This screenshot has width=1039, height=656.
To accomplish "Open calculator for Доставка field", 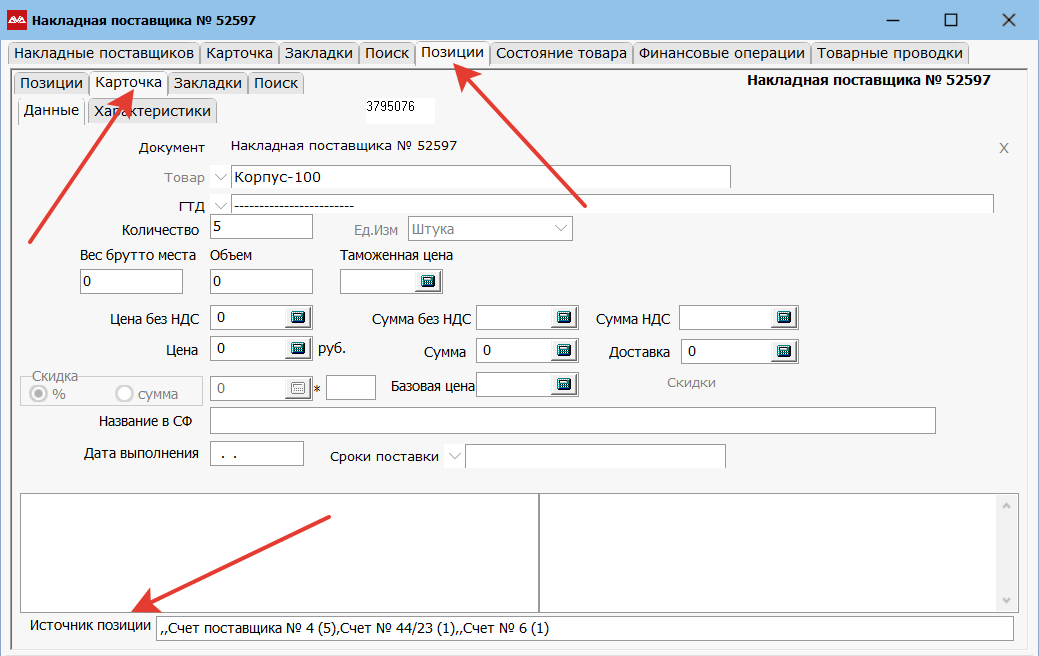I will coord(784,351).
